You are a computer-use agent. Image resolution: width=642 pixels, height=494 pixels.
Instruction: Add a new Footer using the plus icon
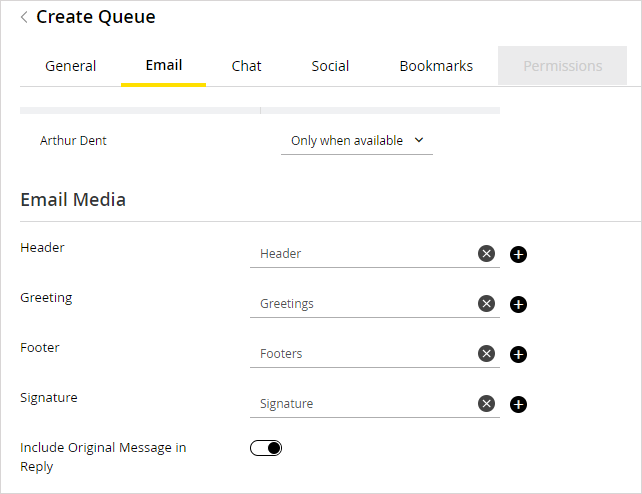tap(518, 354)
